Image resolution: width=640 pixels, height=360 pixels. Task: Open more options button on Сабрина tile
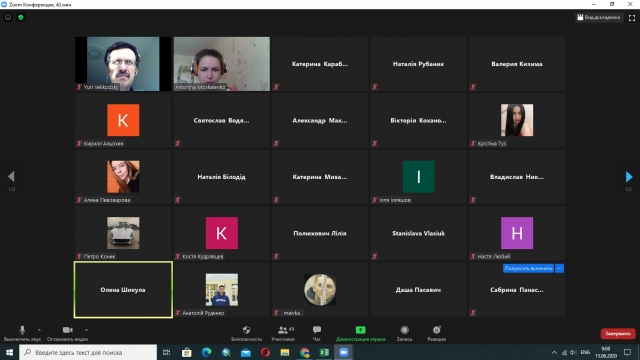coord(560,268)
